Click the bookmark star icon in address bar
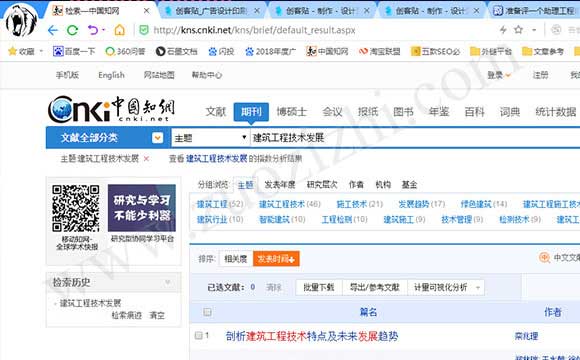The image size is (580, 360). pyautogui.click(x=518, y=30)
